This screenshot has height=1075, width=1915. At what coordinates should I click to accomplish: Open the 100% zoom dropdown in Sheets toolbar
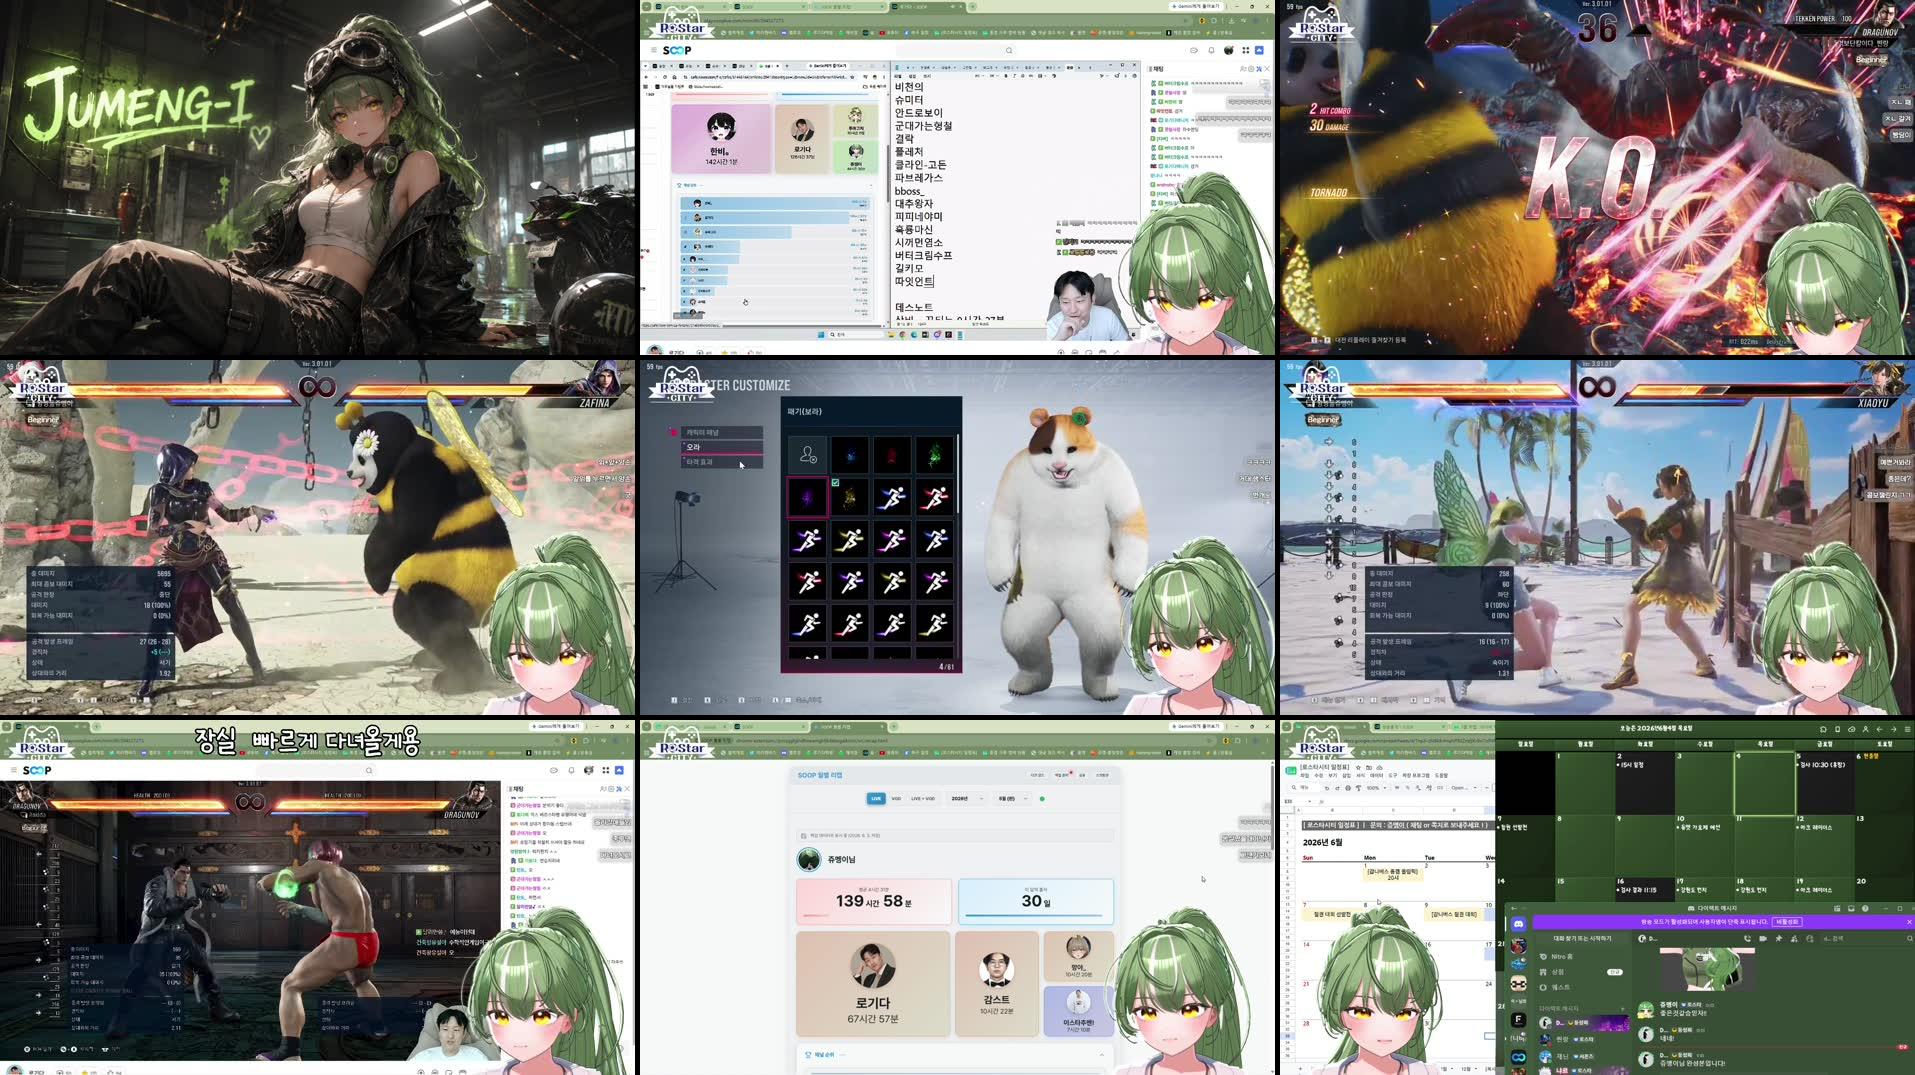[x=1376, y=788]
